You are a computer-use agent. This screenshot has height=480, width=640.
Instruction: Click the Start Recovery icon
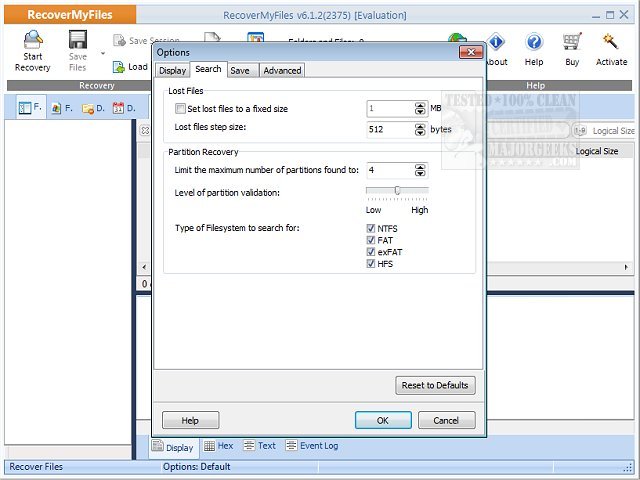click(33, 40)
